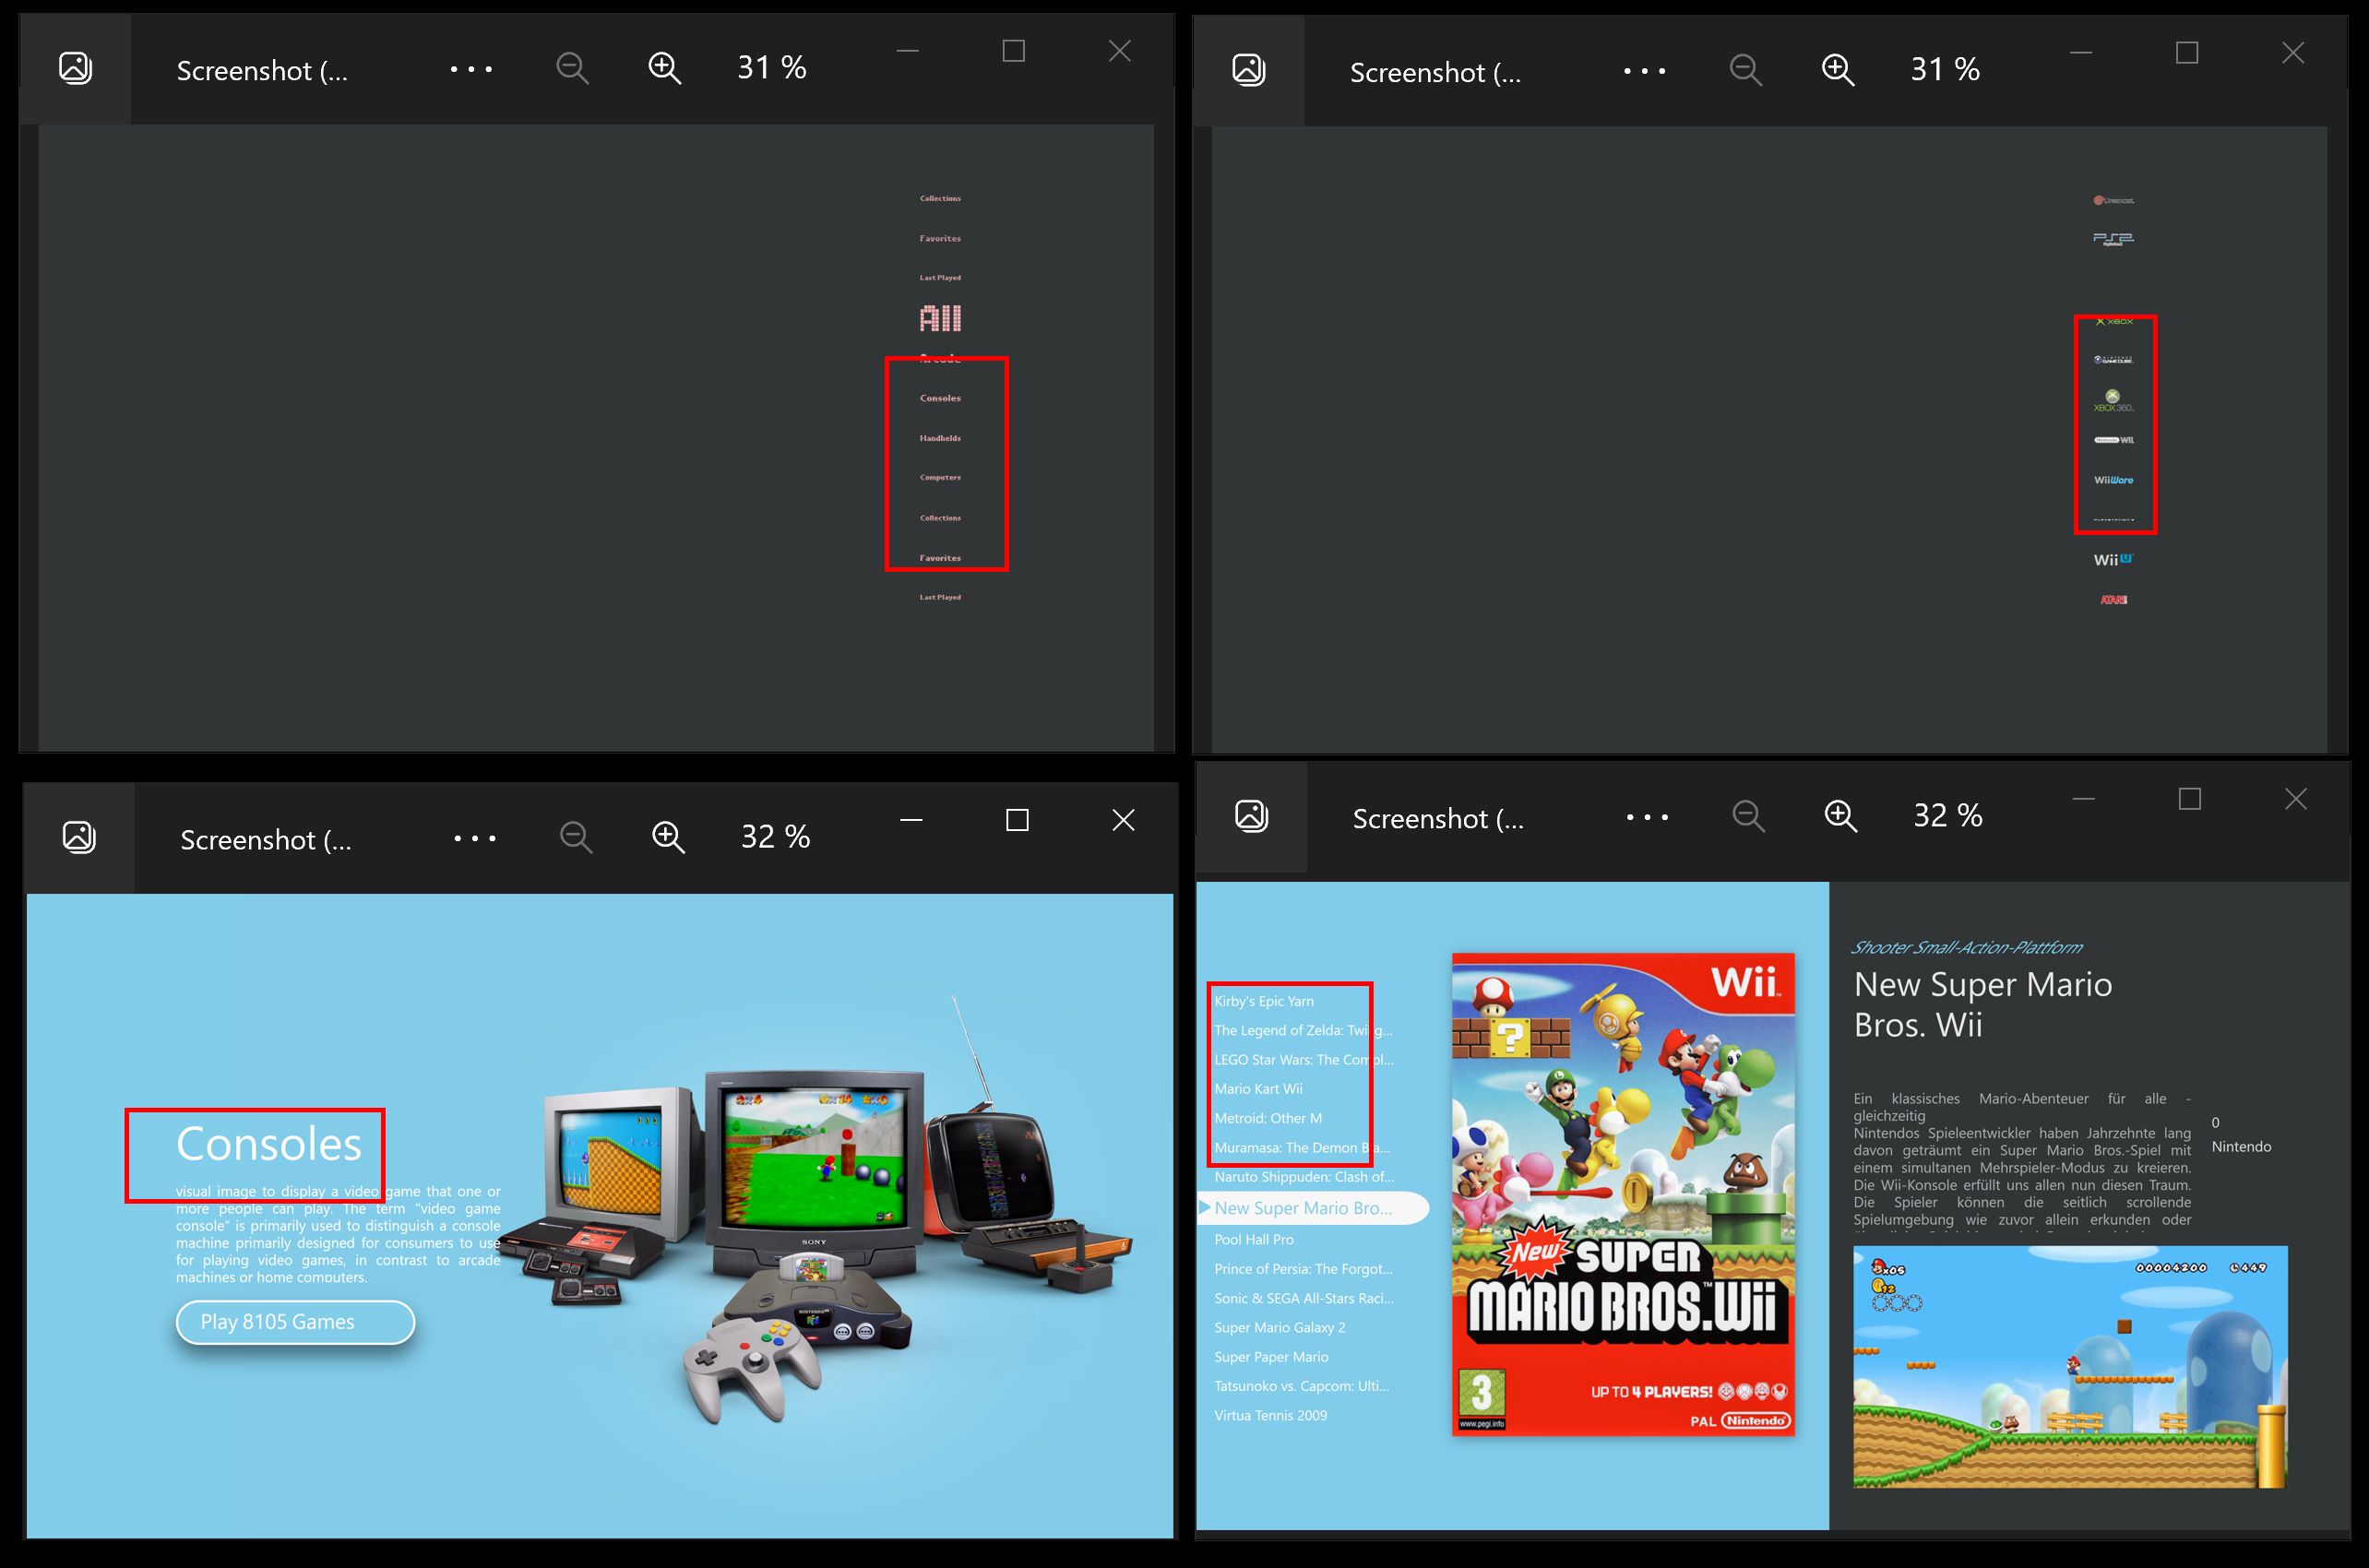Click the 31 % zoom level in the platform logos window

click(1944, 69)
